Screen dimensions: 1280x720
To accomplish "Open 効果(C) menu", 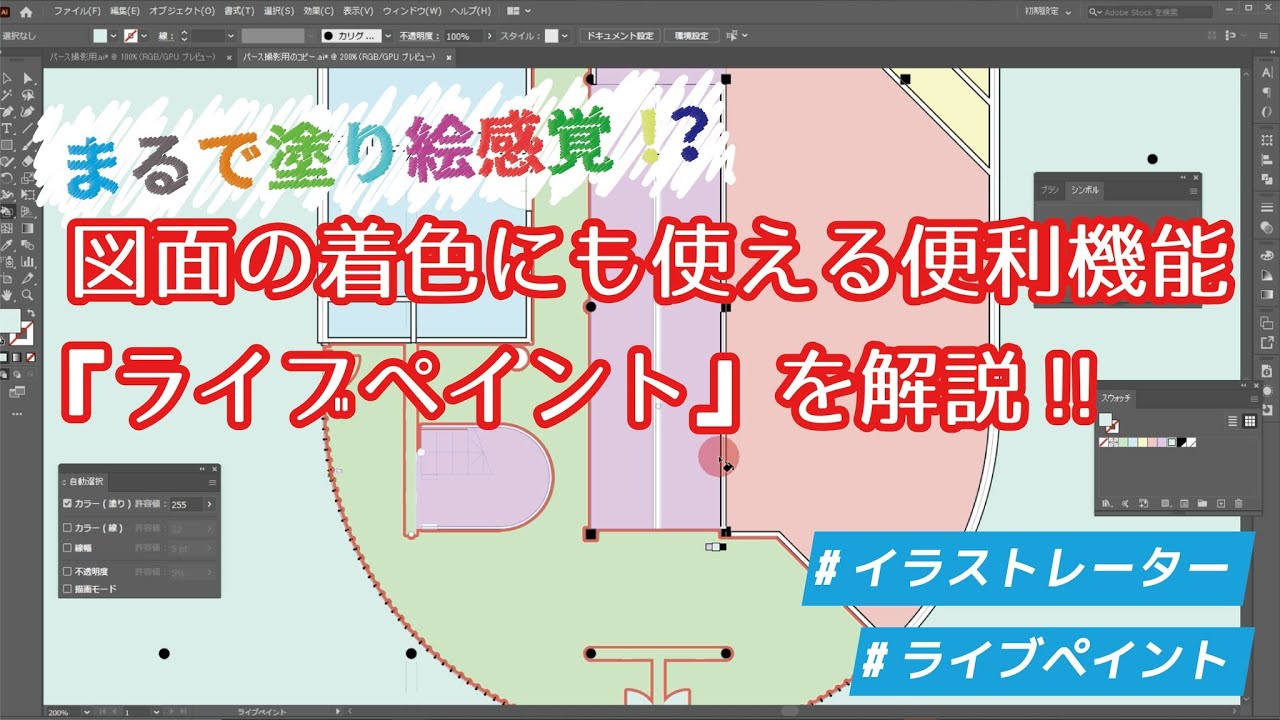I will click(x=318, y=11).
